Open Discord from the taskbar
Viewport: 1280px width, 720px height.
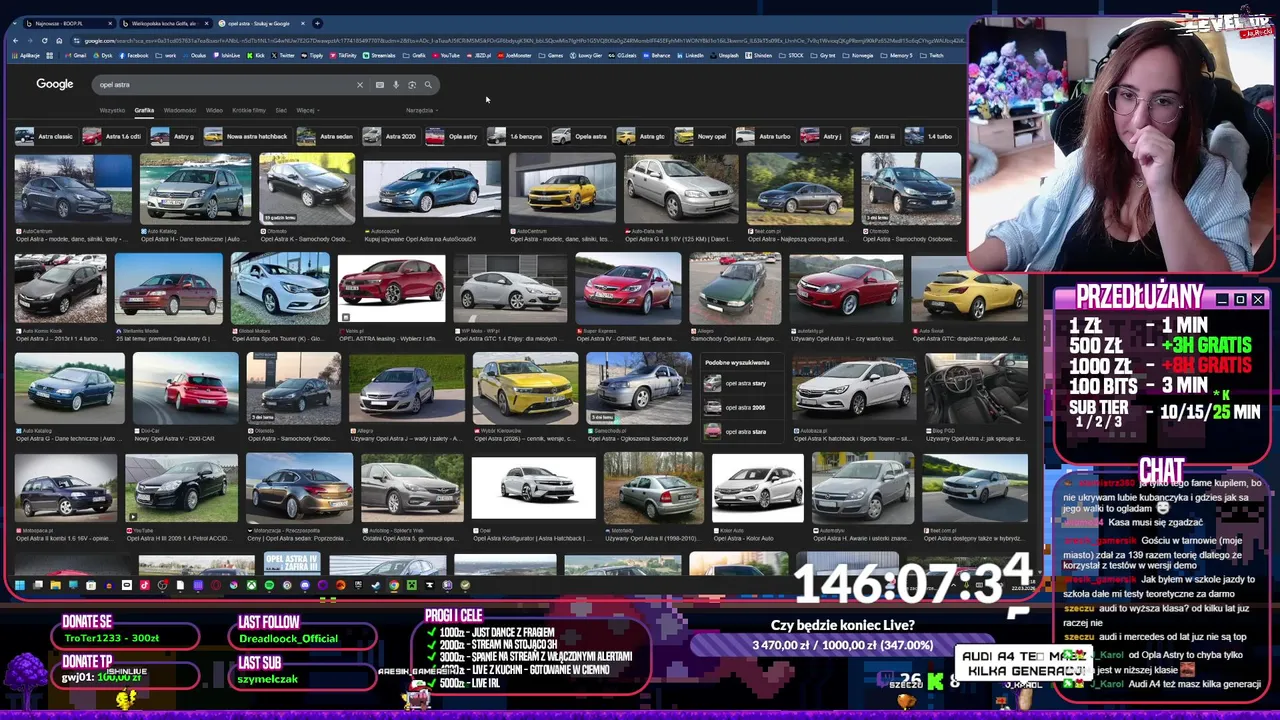click(305, 585)
